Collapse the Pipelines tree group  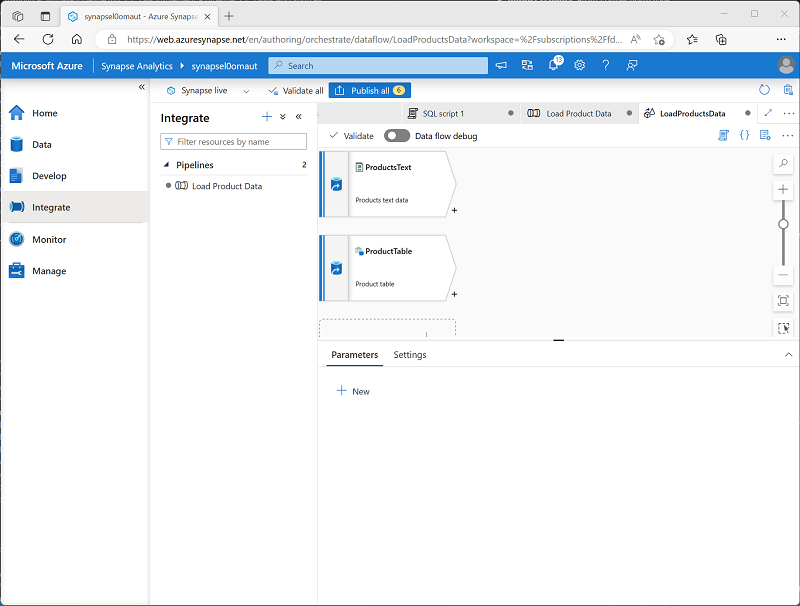coord(166,165)
